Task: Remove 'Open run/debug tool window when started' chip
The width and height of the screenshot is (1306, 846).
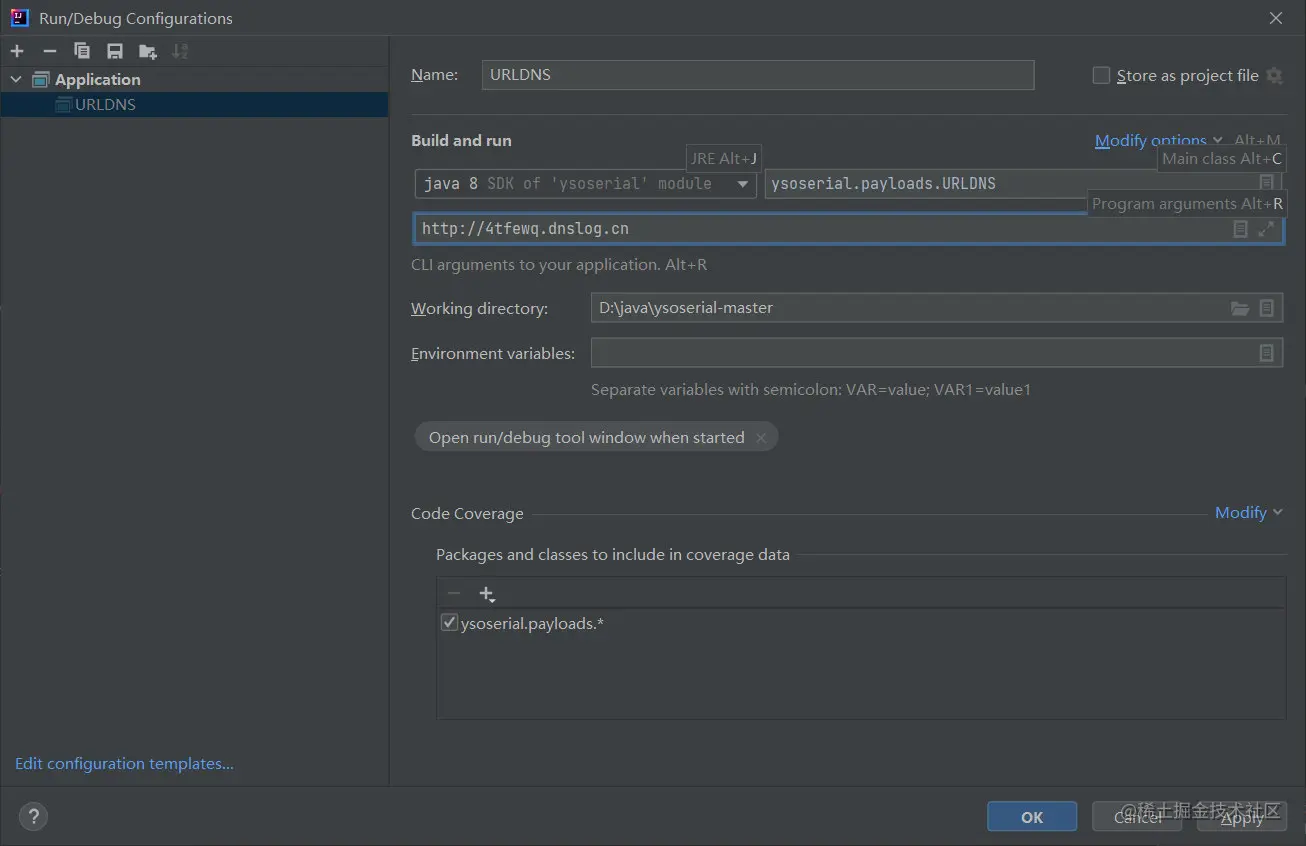Action: point(761,438)
